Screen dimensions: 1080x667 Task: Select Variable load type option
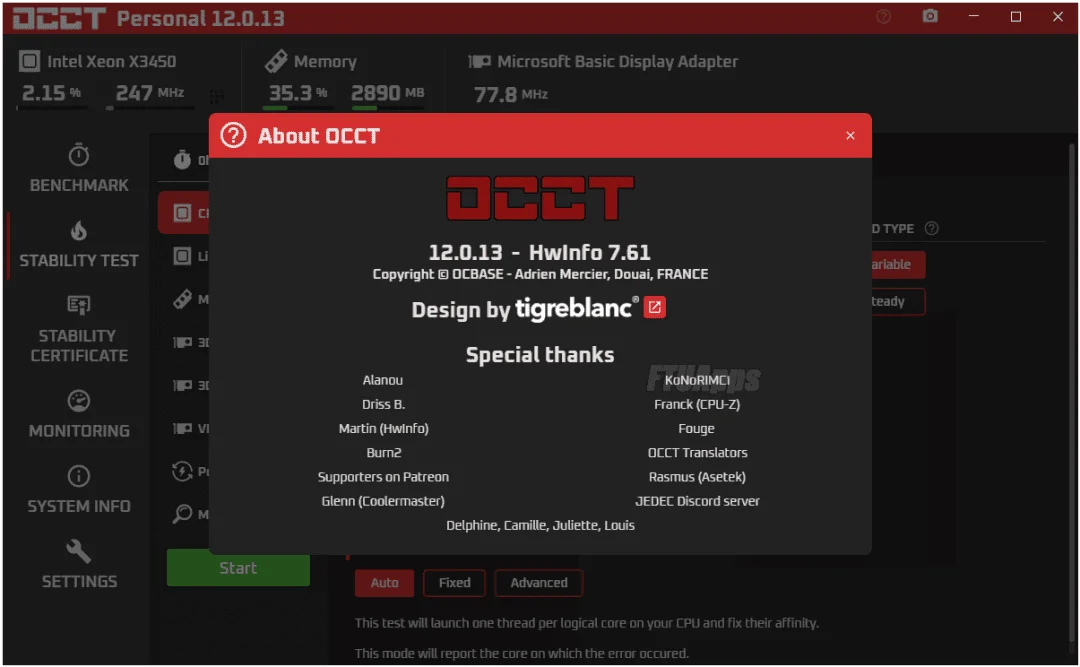897,265
